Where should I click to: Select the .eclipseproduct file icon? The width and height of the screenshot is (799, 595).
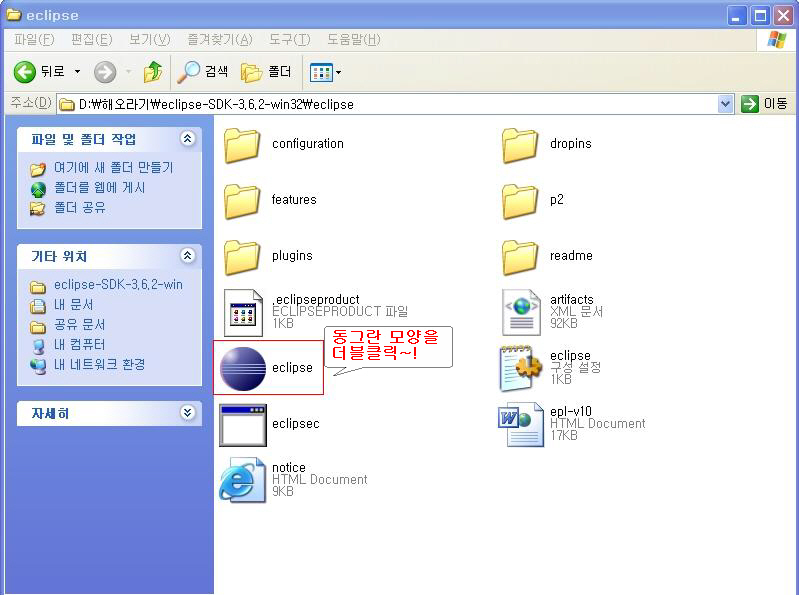(244, 312)
